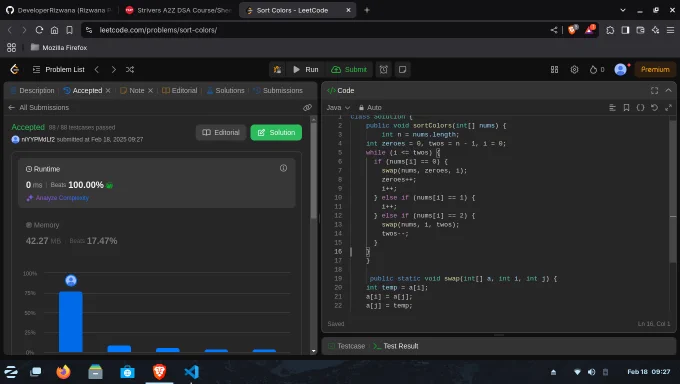Click Analyze Complexity link
Screen dimensions: 680x384
(x=58, y=198)
